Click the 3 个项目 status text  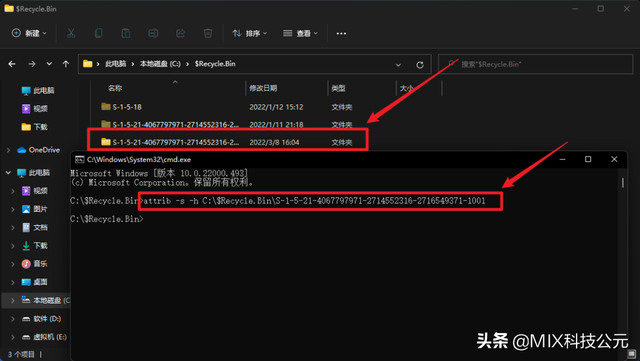pyautogui.click(x=21, y=354)
